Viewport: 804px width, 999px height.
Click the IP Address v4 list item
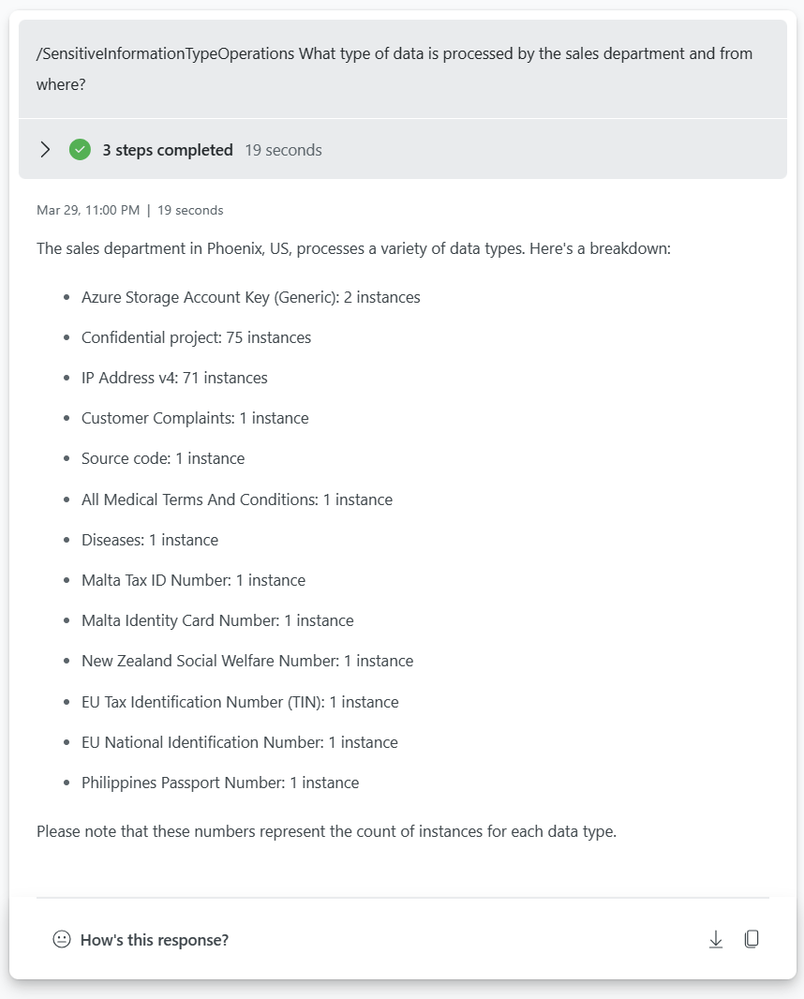(x=174, y=378)
